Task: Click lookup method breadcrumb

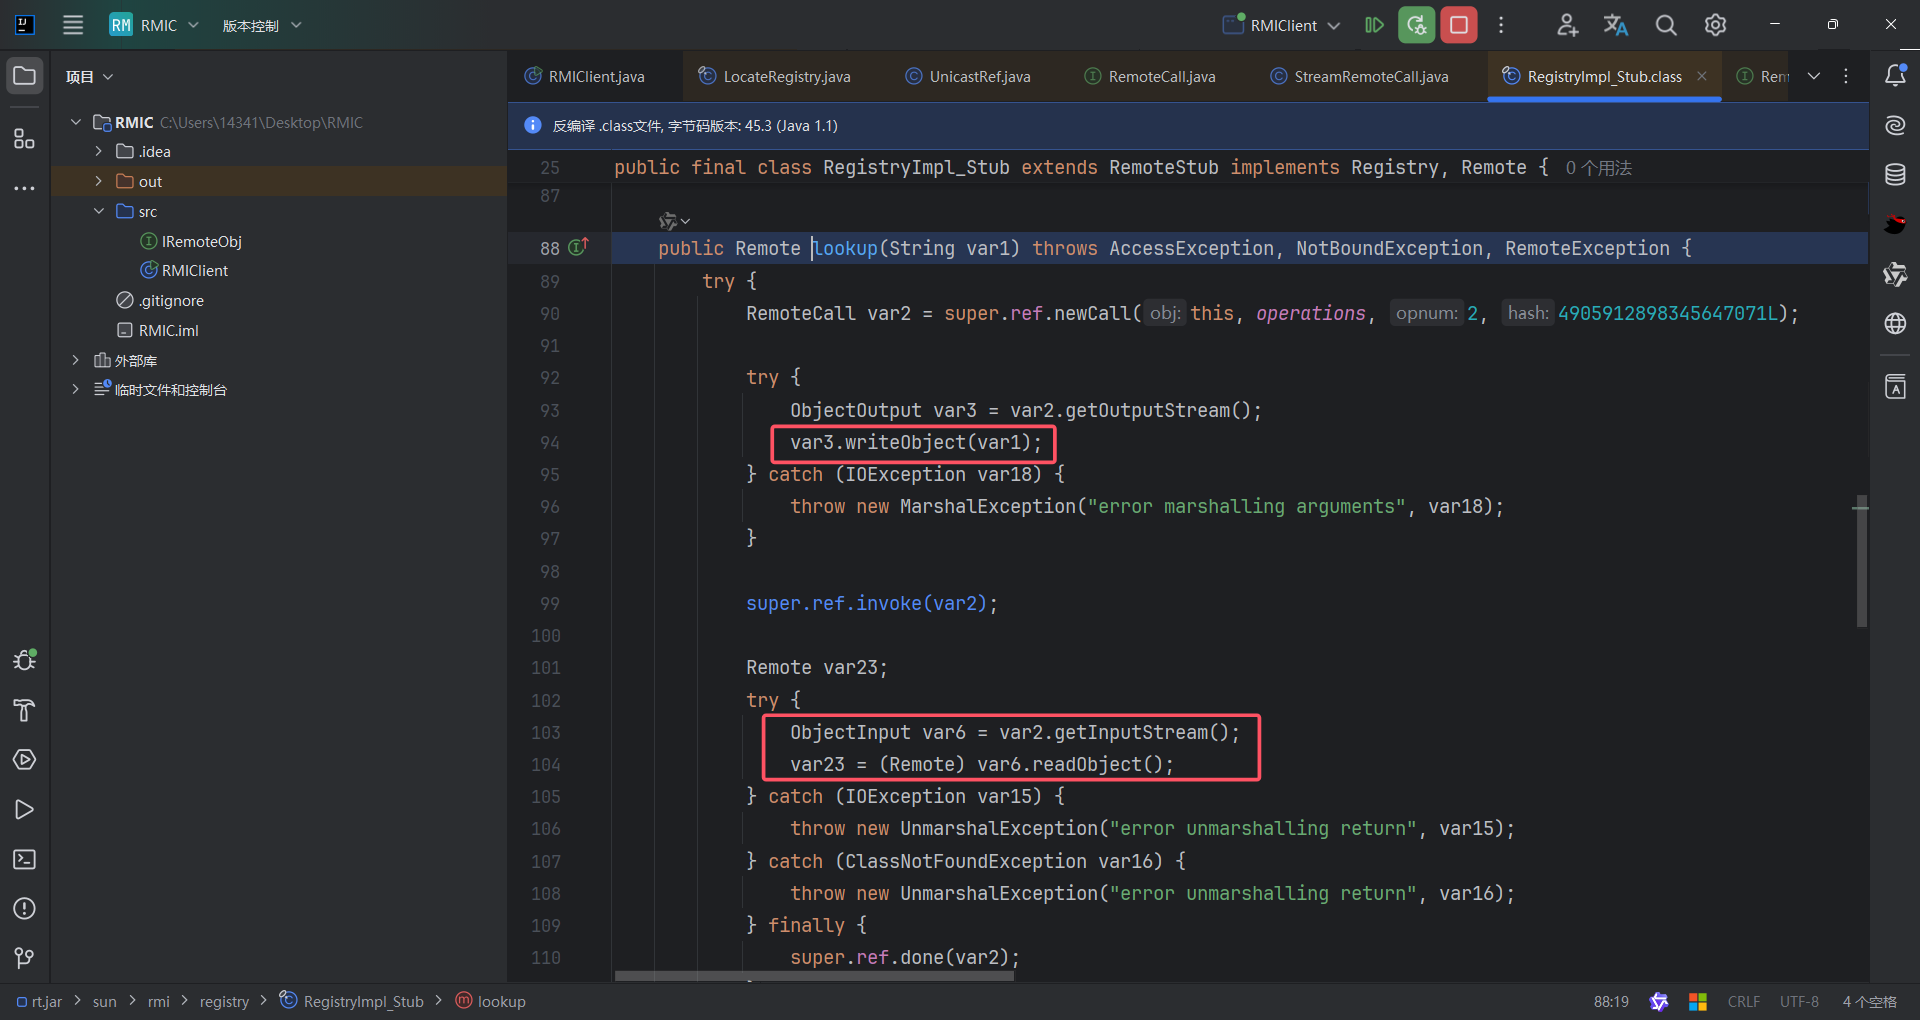Action: 491,1001
